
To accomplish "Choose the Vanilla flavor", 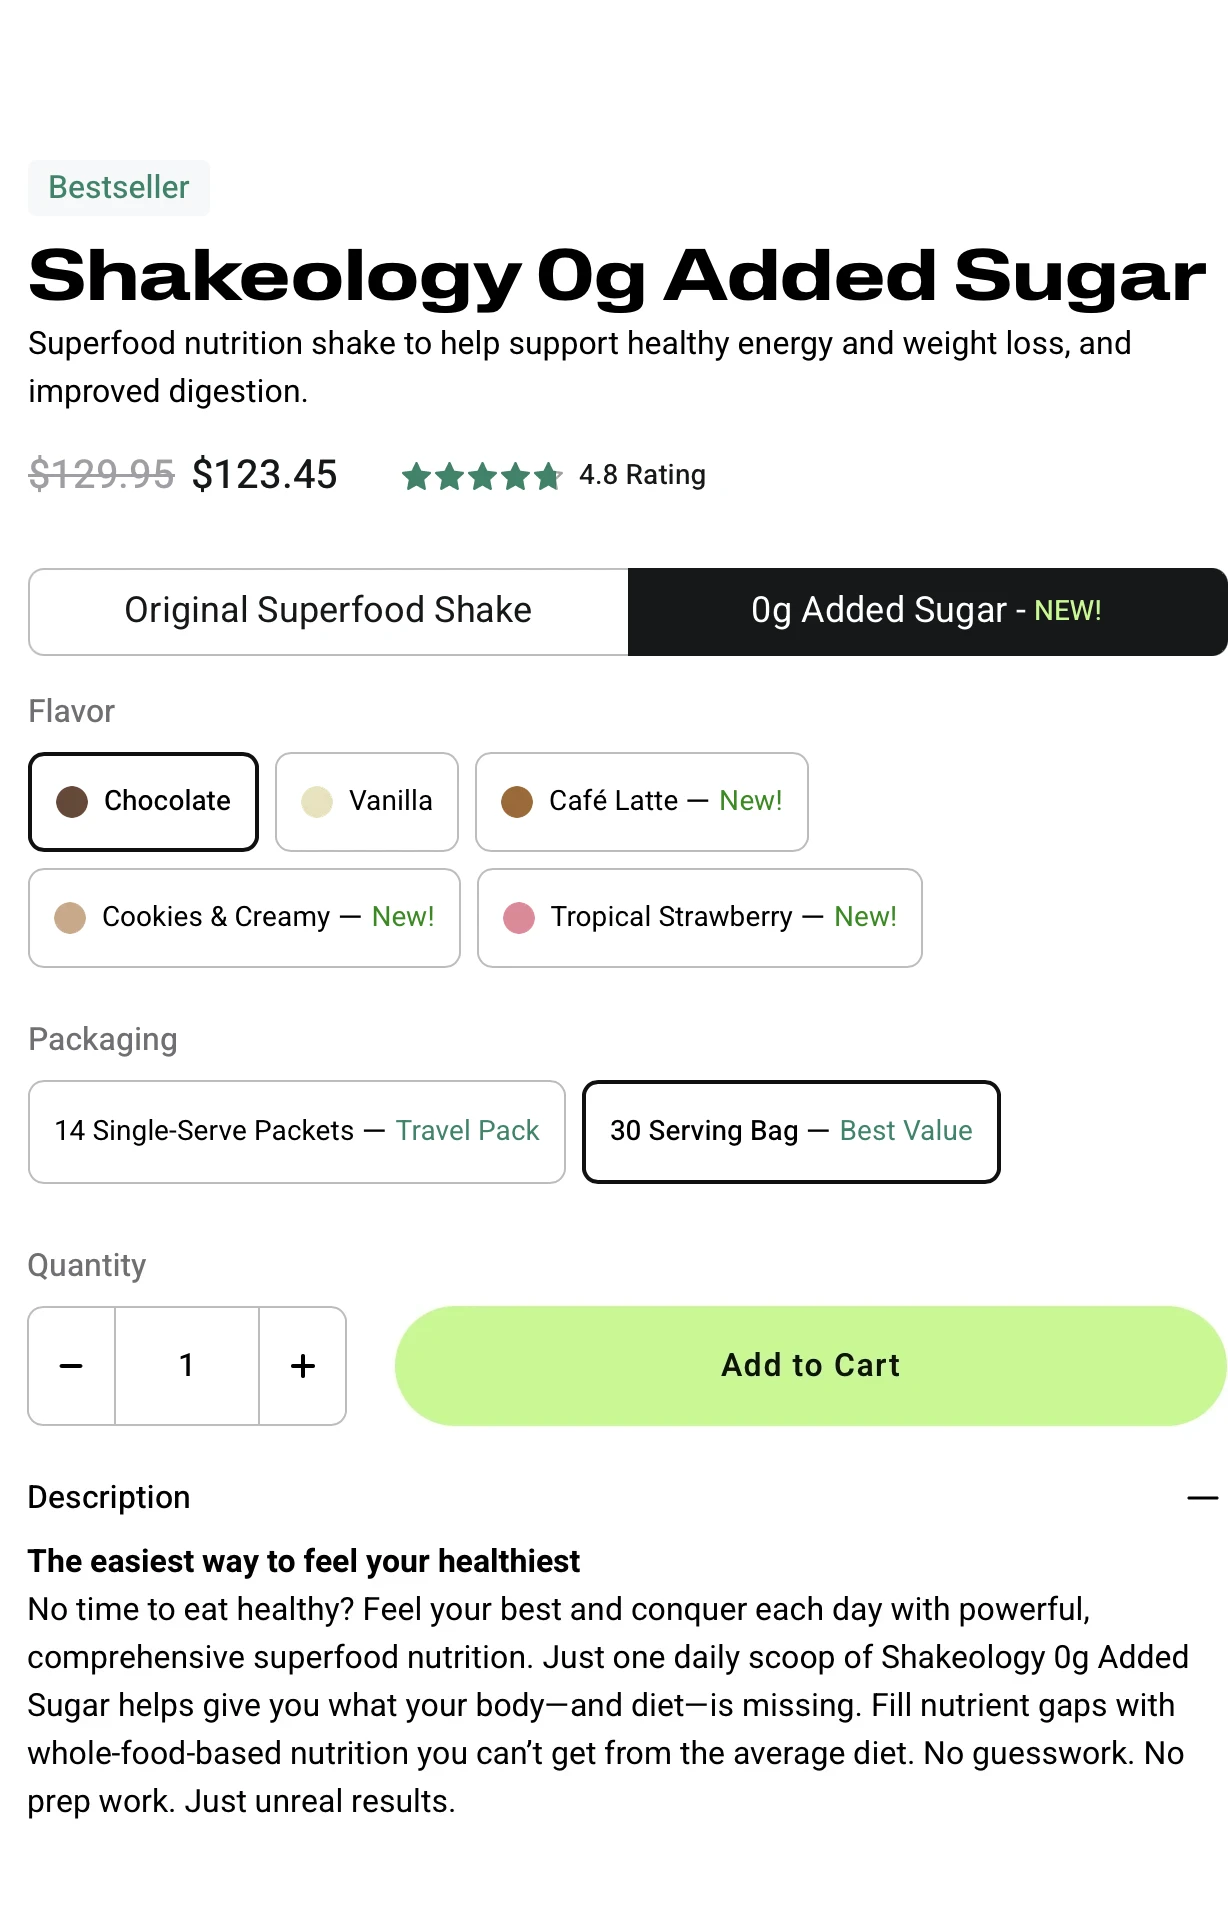I will tap(366, 801).
